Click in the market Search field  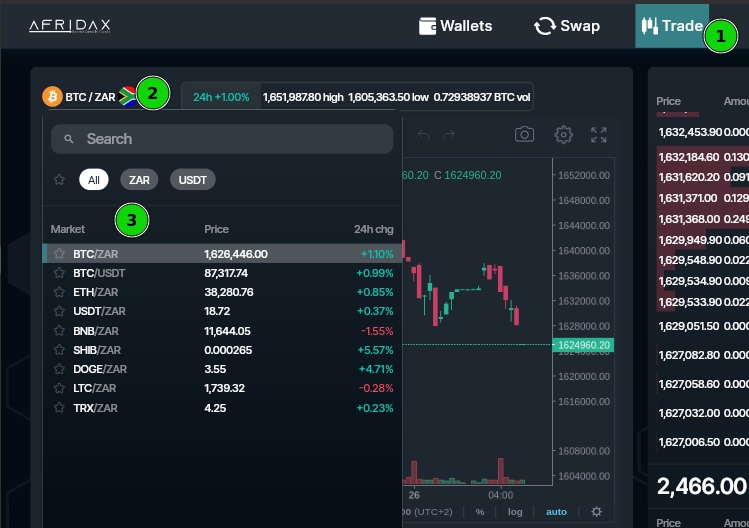coord(222,139)
